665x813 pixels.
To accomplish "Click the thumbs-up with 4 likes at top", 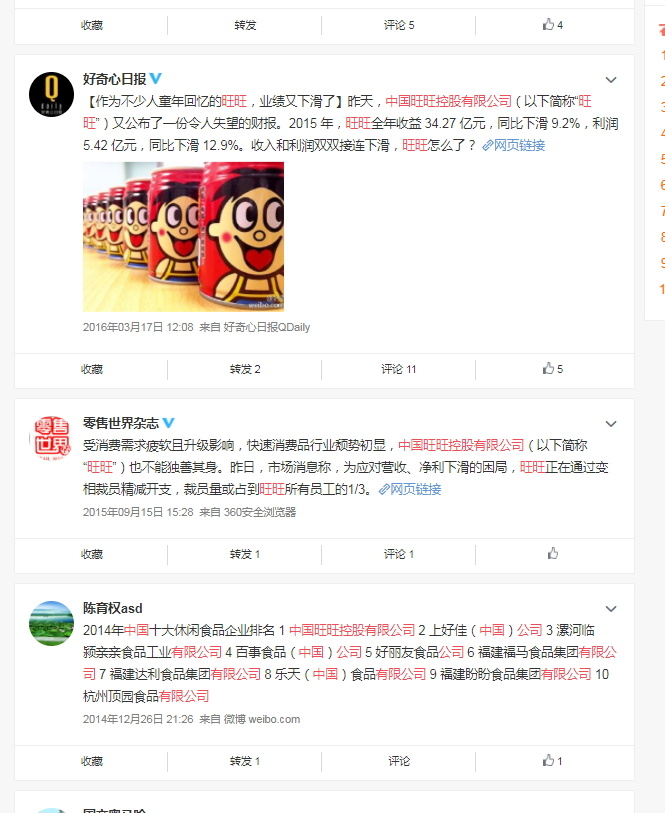I will click(x=553, y=24).
